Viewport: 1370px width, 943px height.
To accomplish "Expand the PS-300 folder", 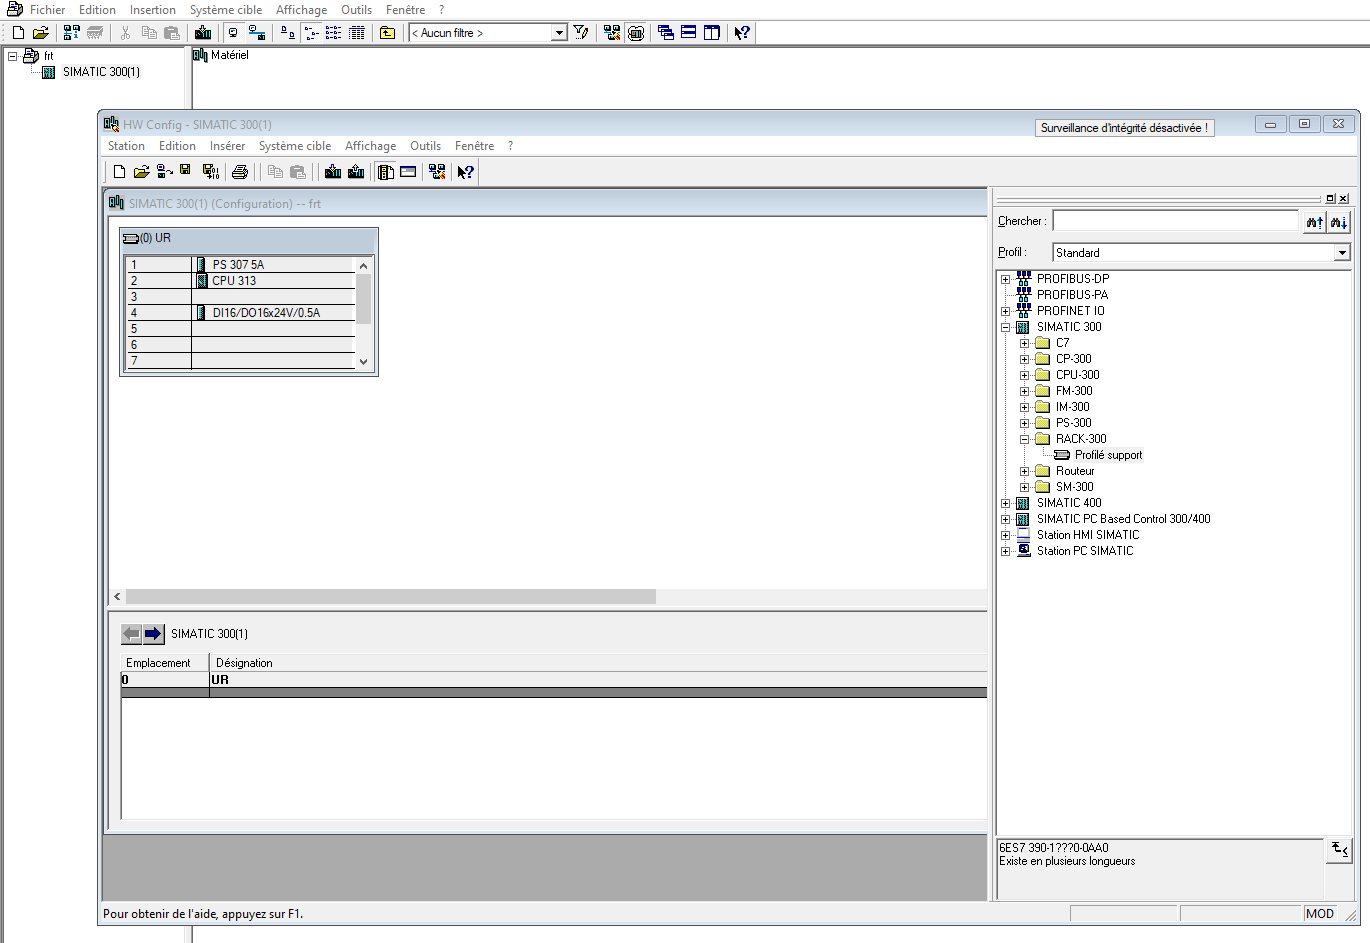I will pyautogui.click(x=1025, y=423).
